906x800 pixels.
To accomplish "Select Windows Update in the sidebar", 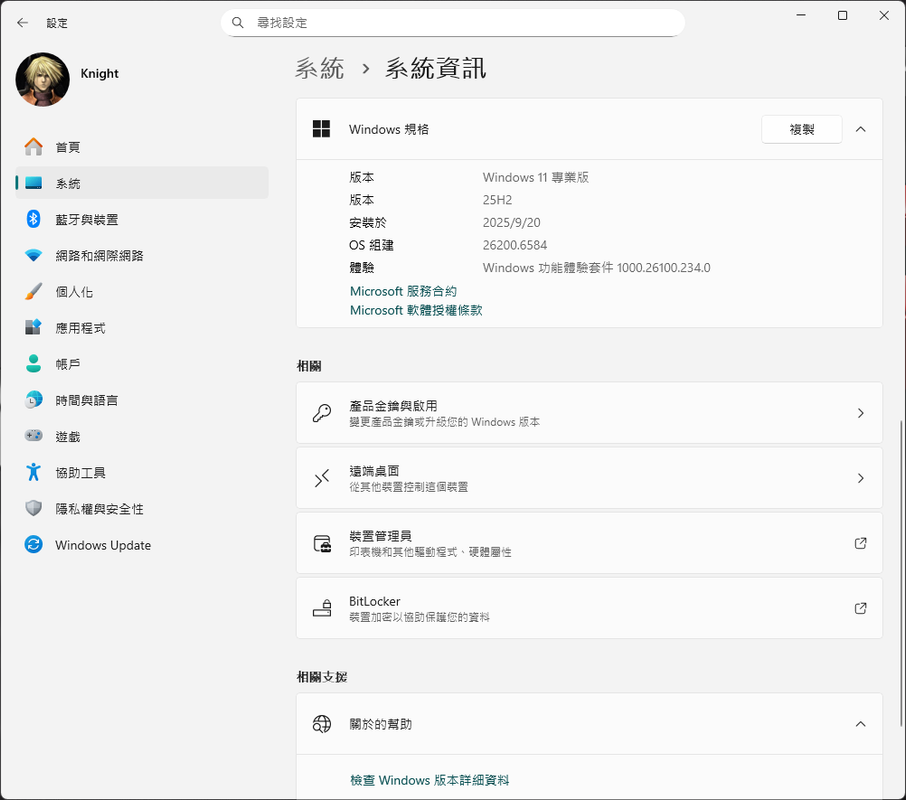I will 142,544.
